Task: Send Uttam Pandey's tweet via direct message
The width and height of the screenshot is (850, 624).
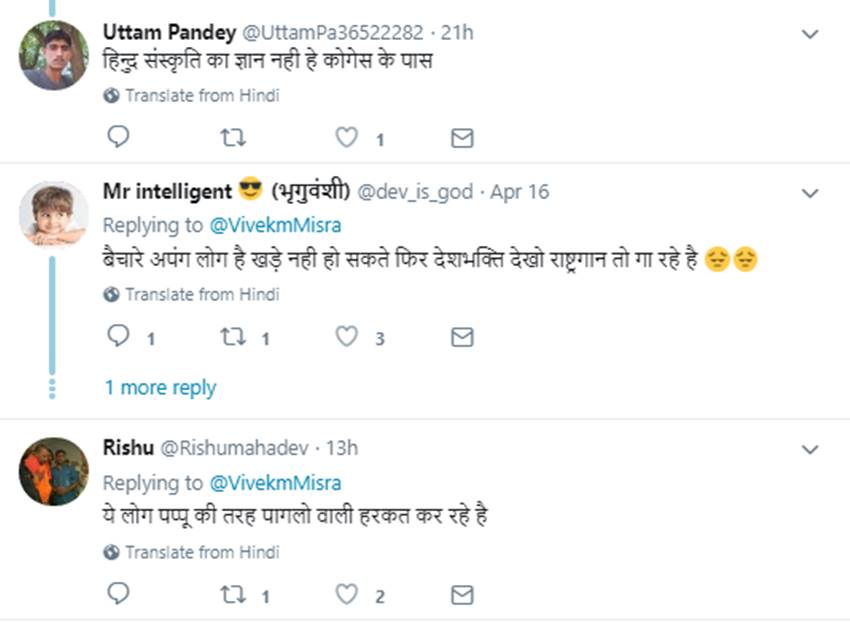Action: [462, 138]
